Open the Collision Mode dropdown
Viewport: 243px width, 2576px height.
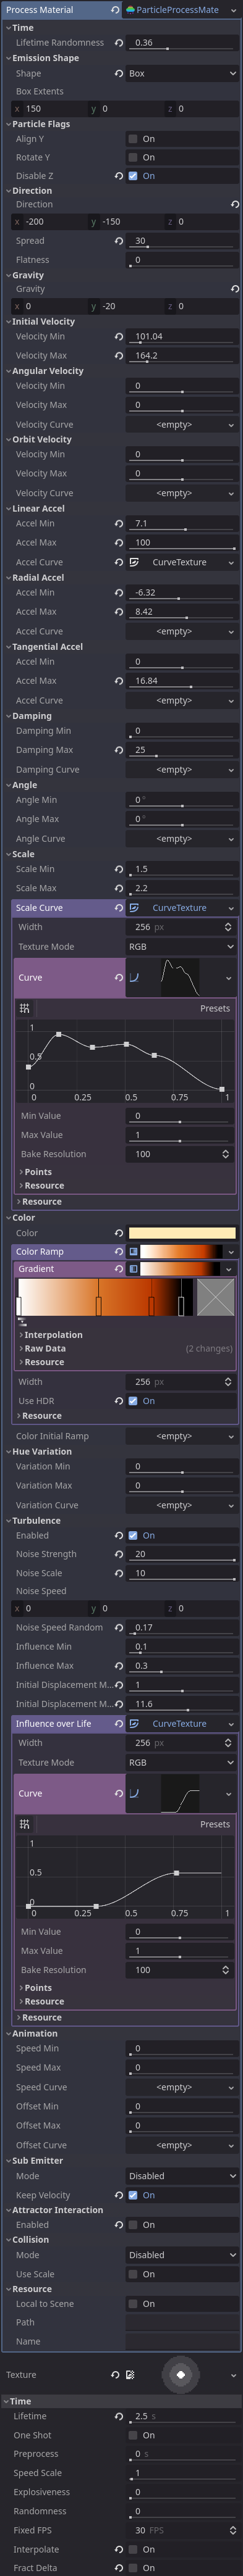click(182, 2255)
